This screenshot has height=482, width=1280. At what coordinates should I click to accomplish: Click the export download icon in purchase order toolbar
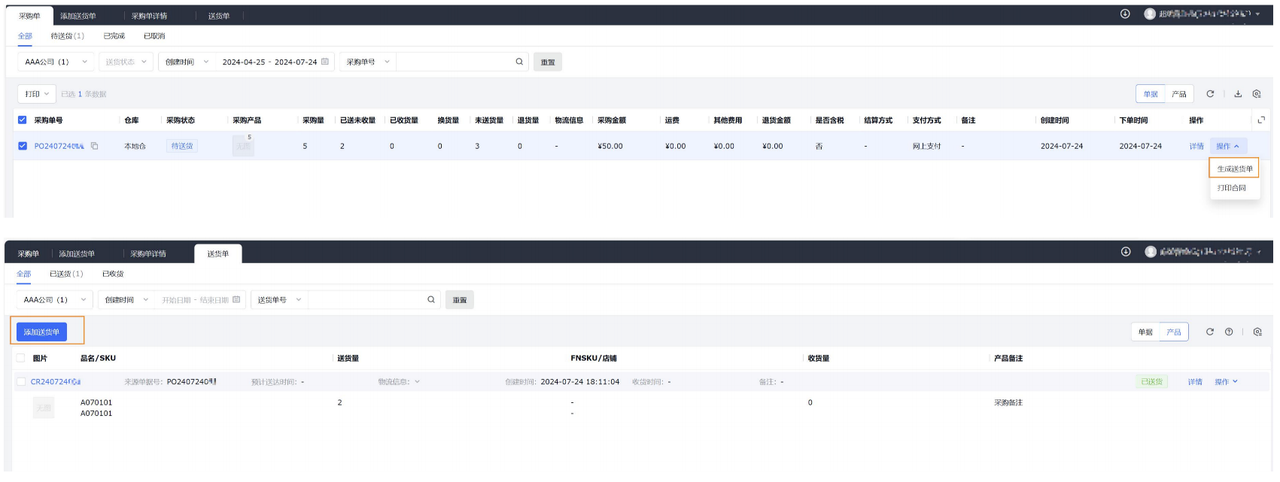coord(1237,94)
